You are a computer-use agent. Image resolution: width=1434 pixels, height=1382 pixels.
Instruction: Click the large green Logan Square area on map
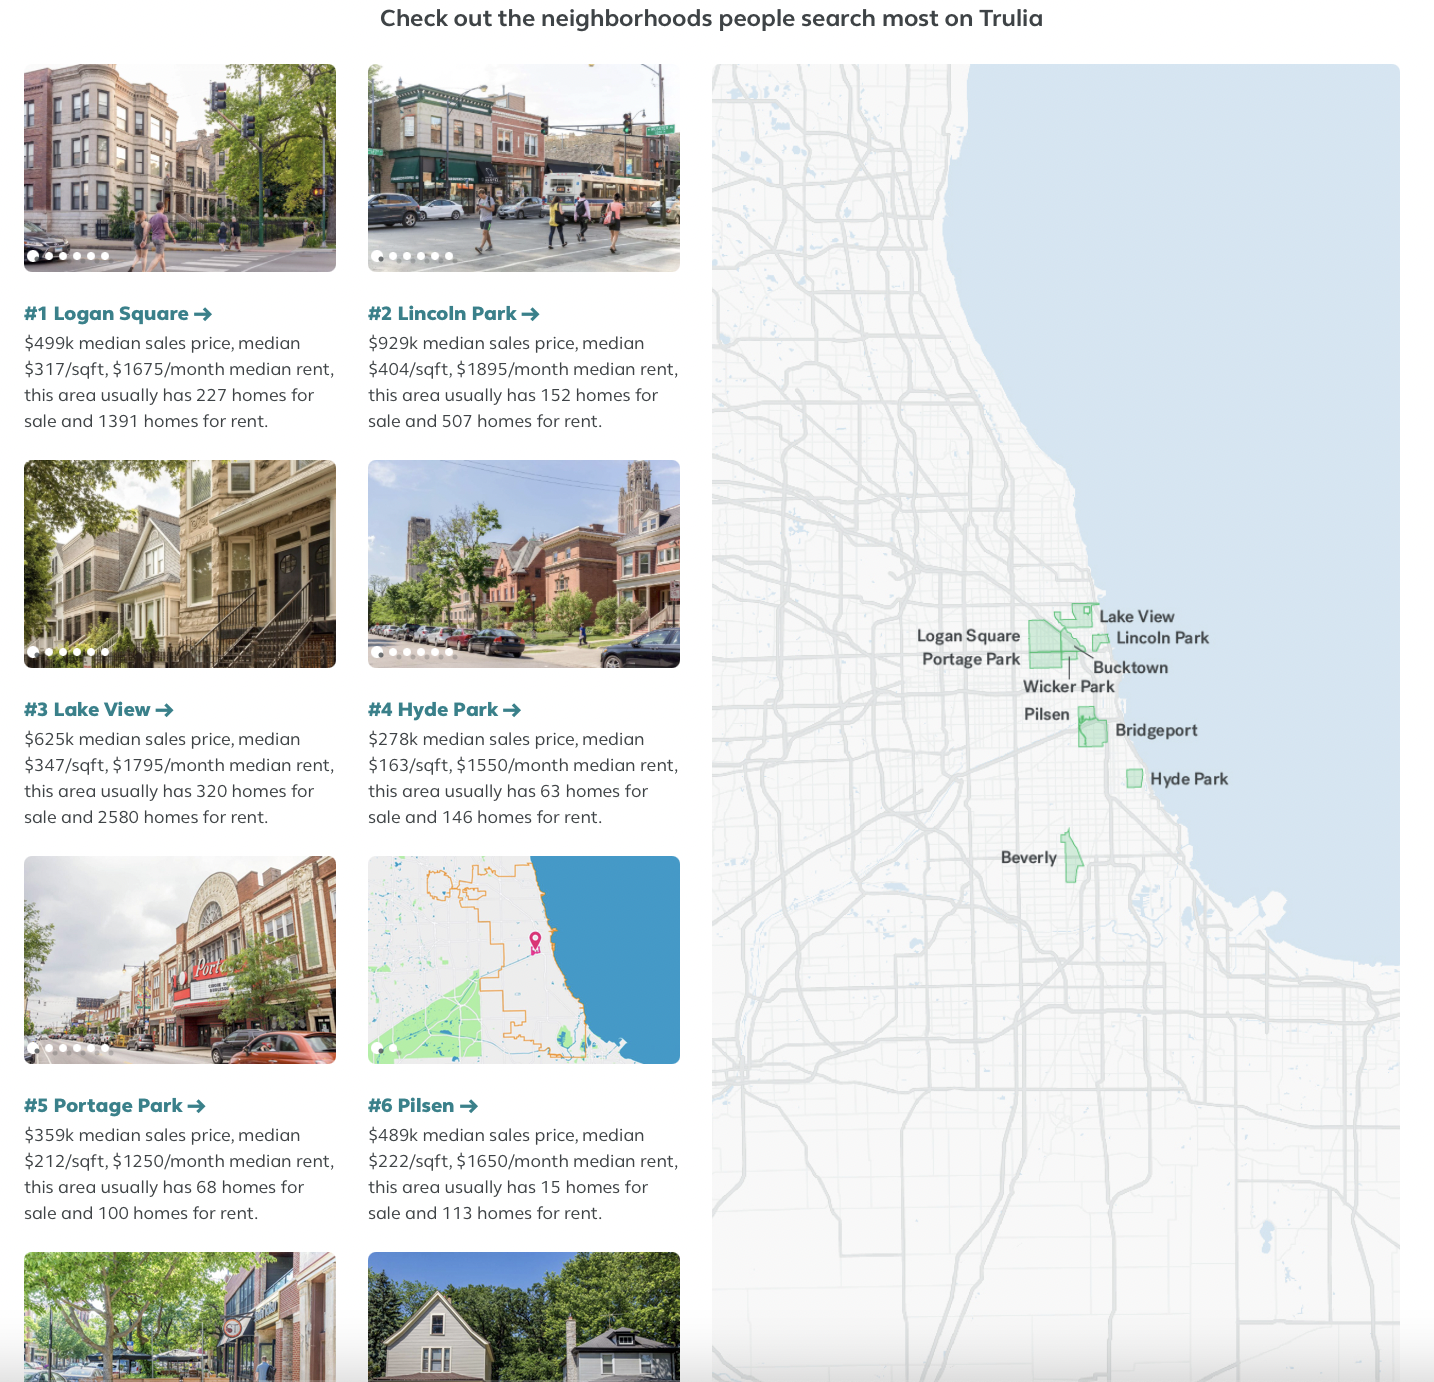(x=1046, y=637)
